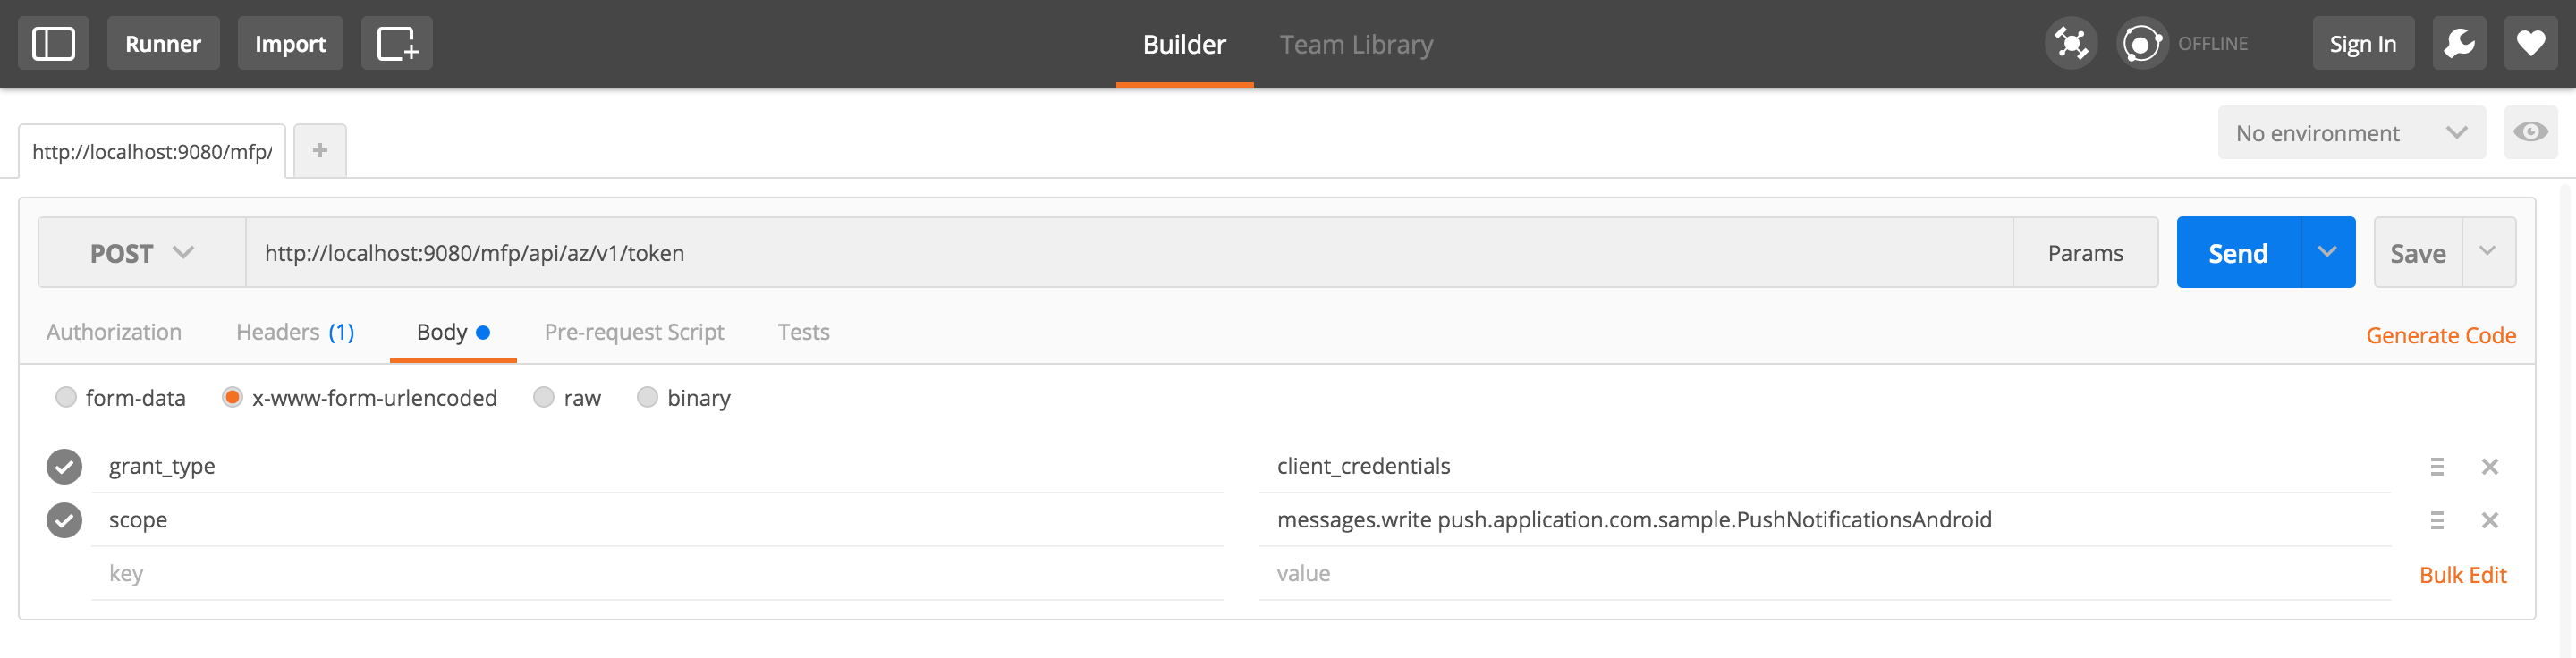This screenshot has height=658, width=2576.
Task: Select the form-data body option
Action: coord(66,398)
